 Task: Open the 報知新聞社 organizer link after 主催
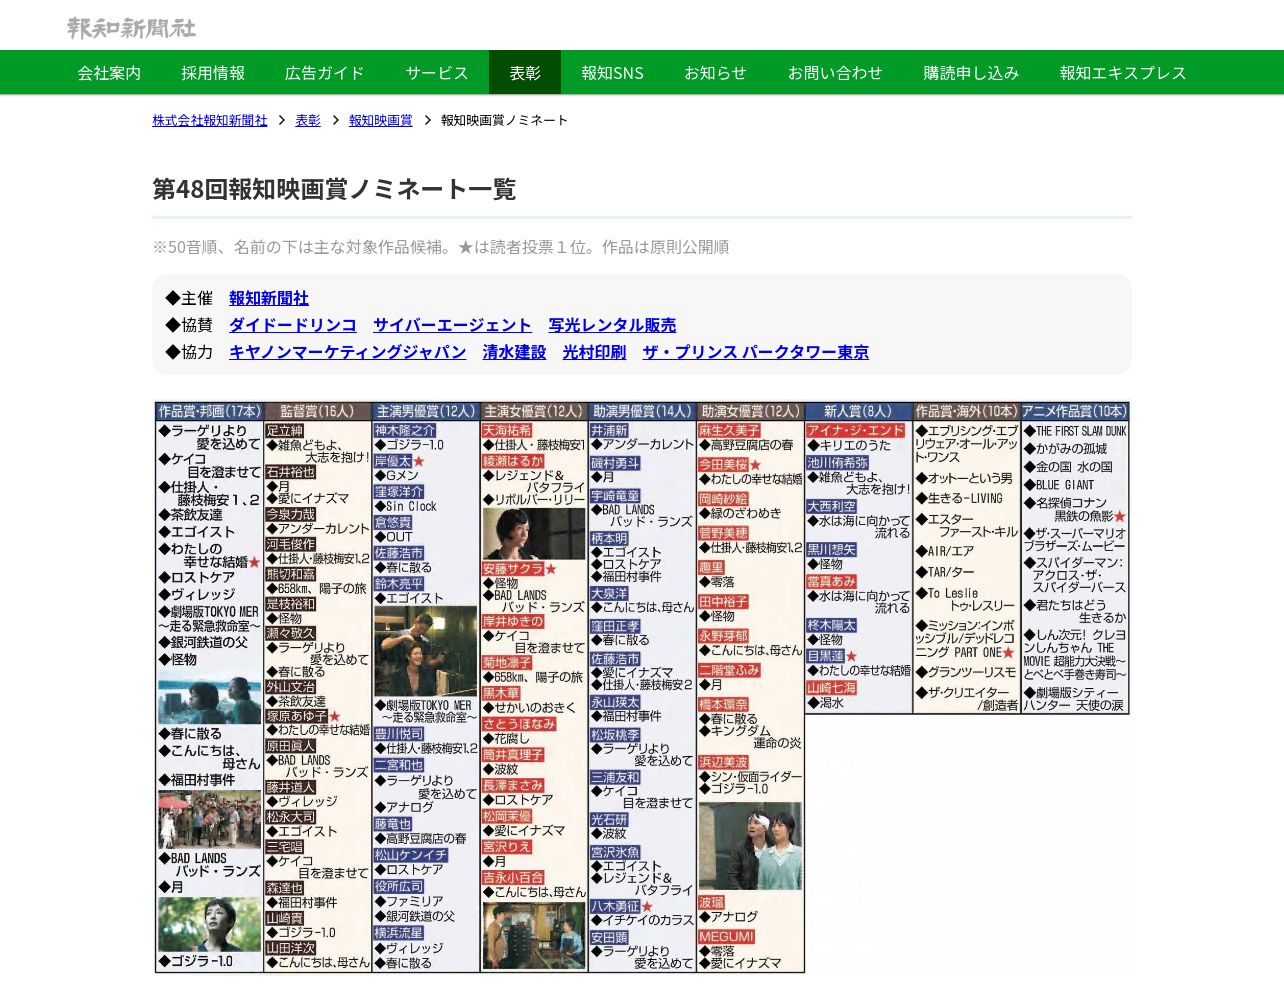269,298
